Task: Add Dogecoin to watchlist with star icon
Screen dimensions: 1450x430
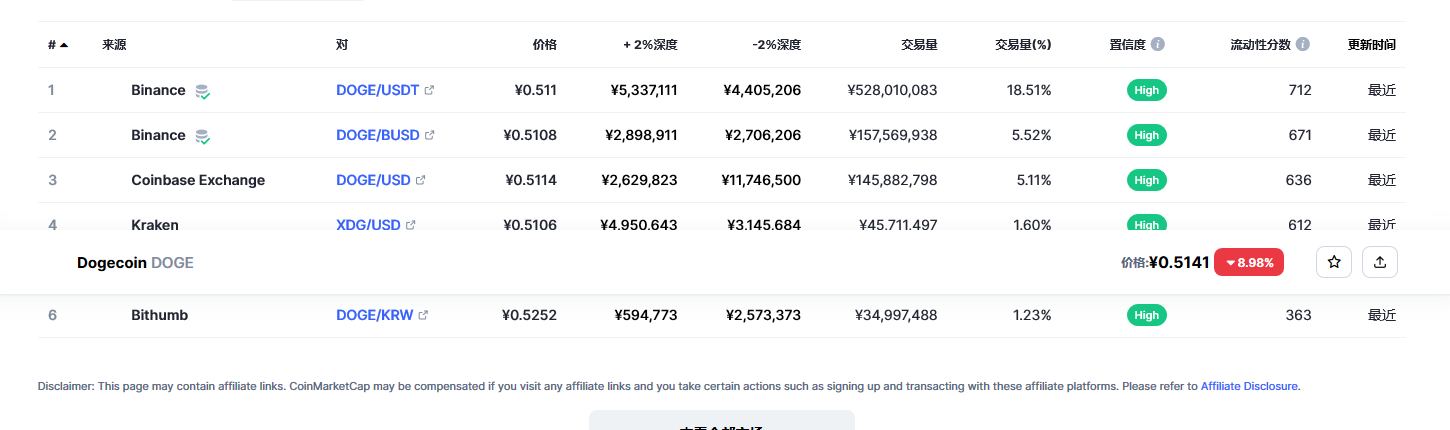Action: pos(1334,262)
